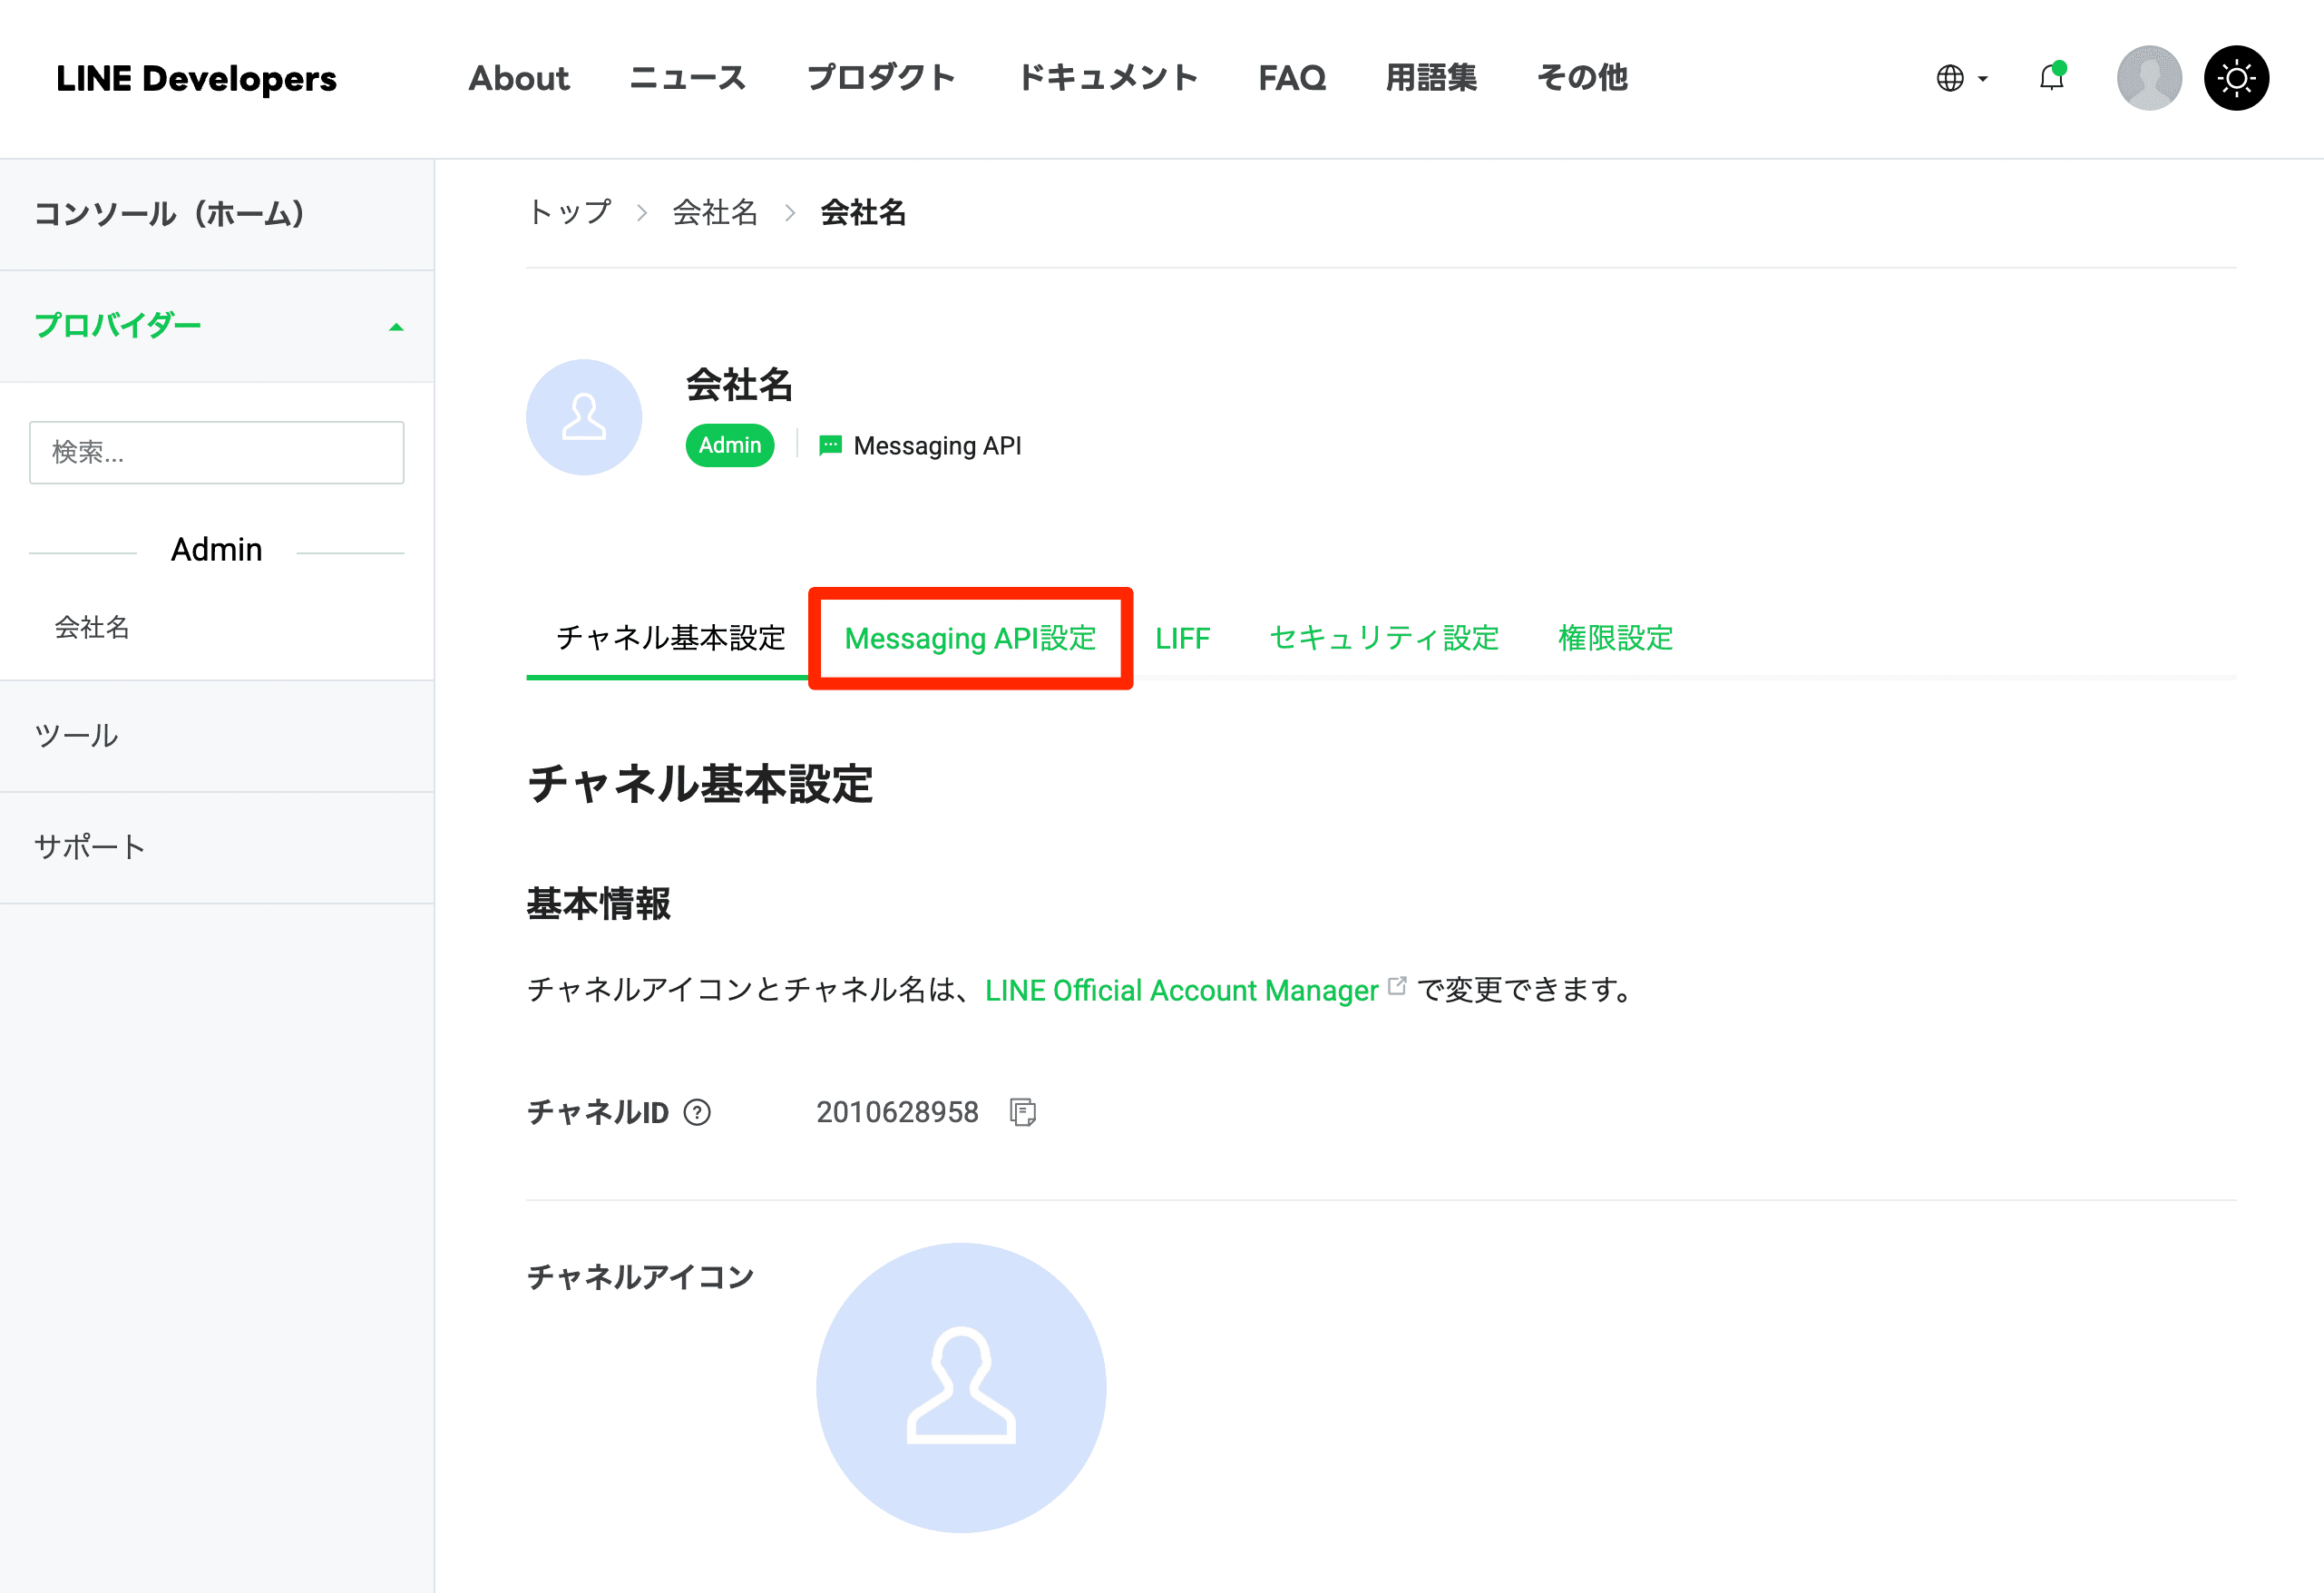Image resolution: width=2324 pixels, height=1593 pixels.
Task: Open the プロバイダー sidebar heading
Action: [x=118, y=325]
